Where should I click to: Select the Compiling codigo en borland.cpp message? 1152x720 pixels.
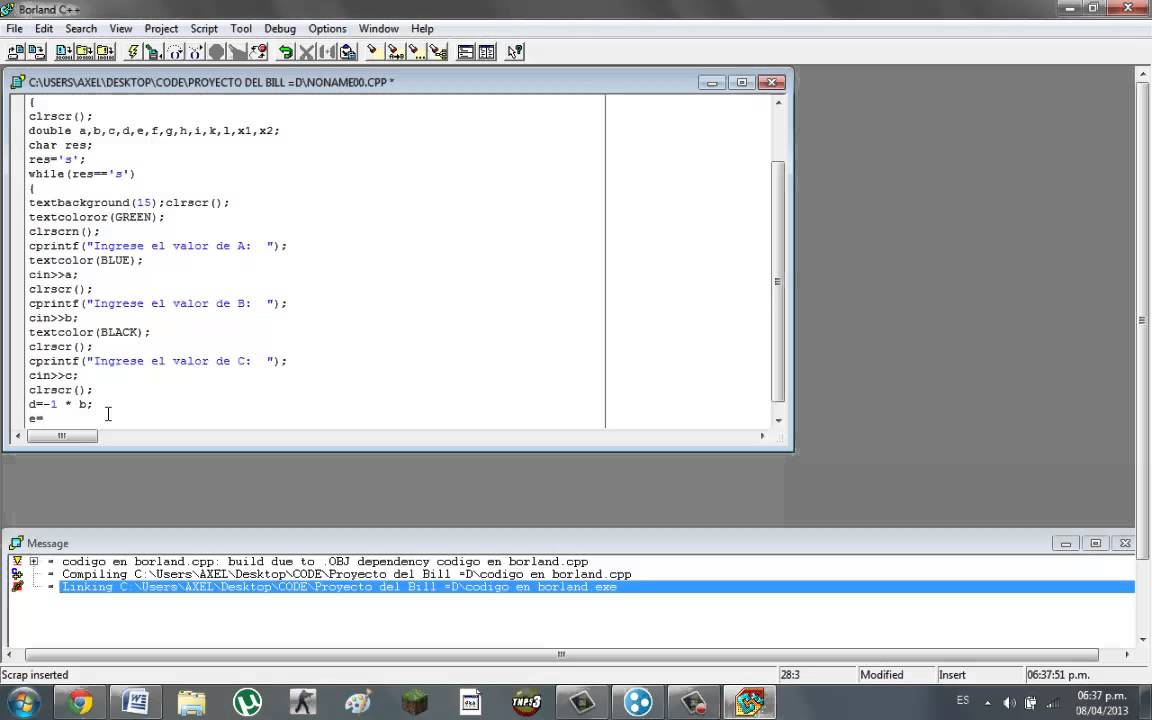click(x=346, y=574)
